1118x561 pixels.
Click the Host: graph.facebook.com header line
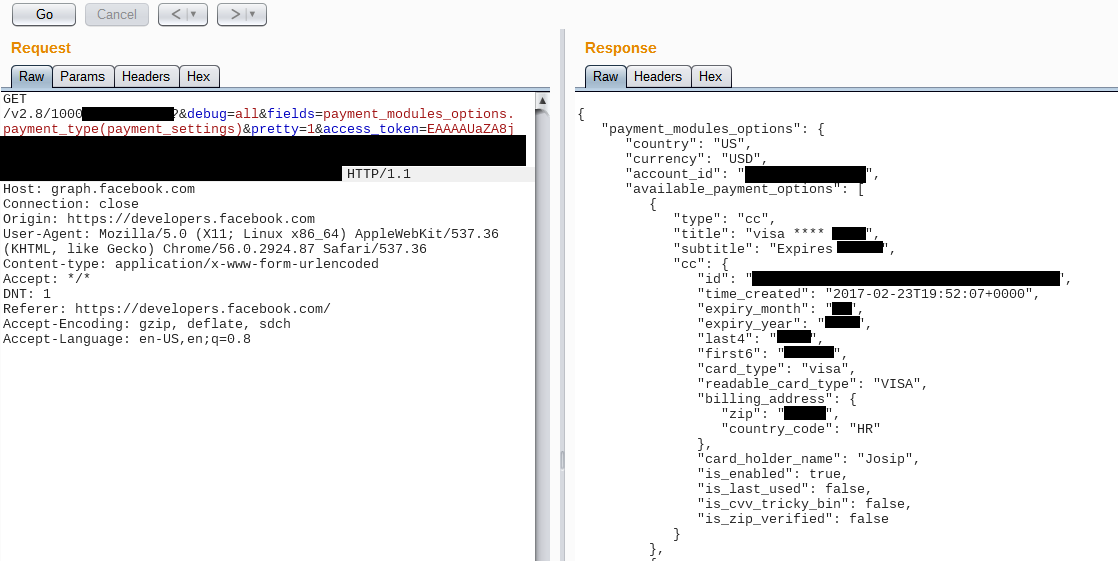click(x=98, y=189)
